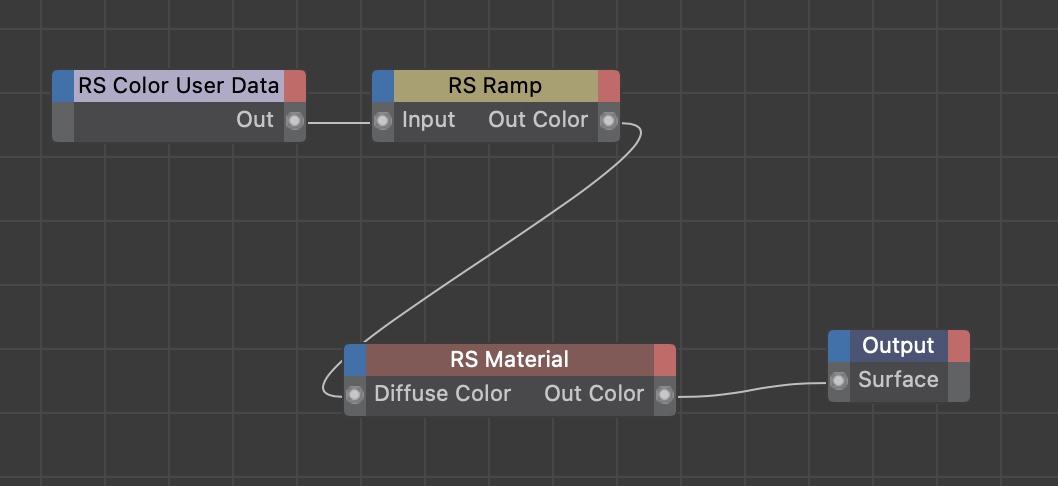The height and width of the screenshot is (486, 1058).
Task: Click the Input port of RS Ramp node
Action: click(x=383, y=122)
